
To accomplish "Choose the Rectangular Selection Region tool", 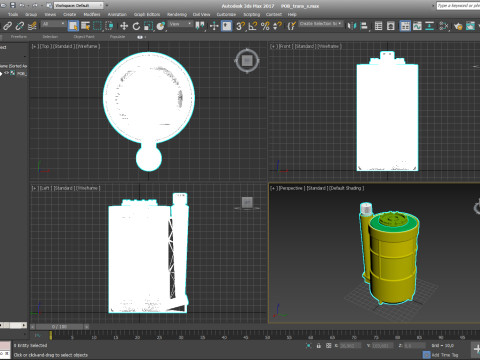I will (x=97, y=26).
